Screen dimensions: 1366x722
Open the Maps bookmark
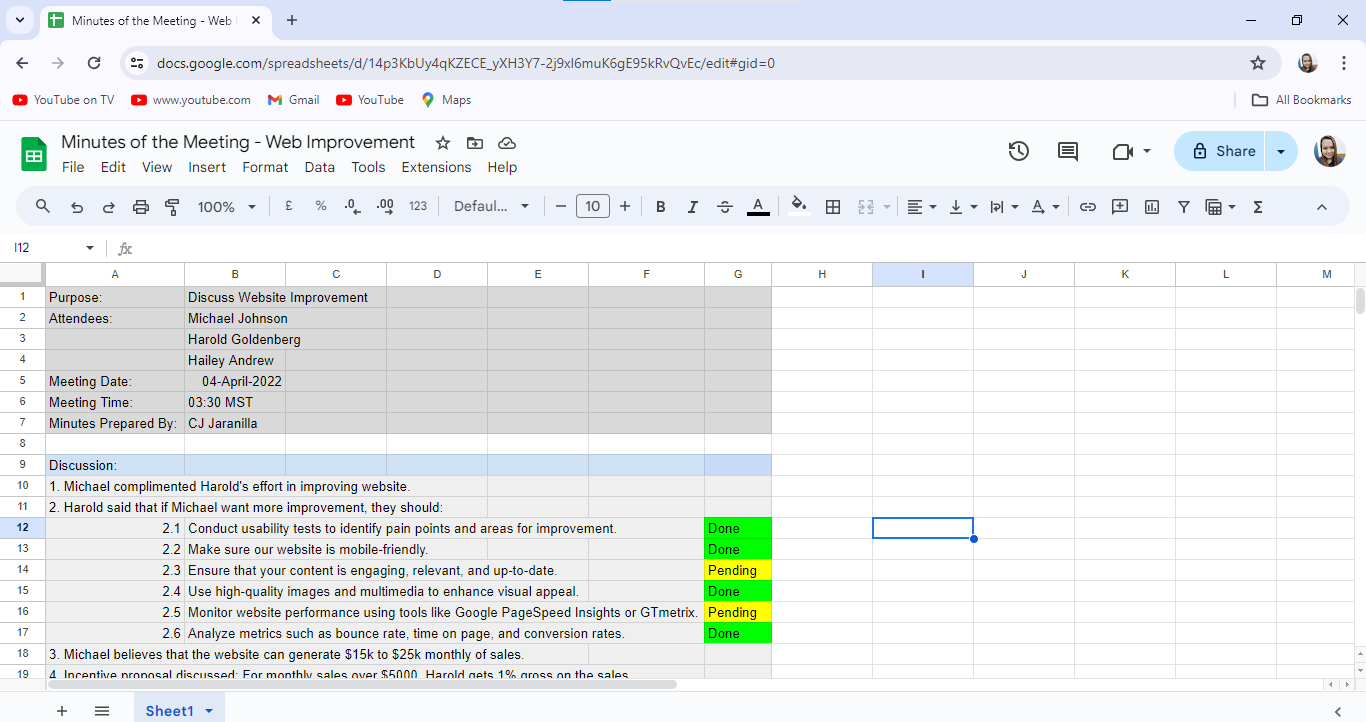pos(446,100)
